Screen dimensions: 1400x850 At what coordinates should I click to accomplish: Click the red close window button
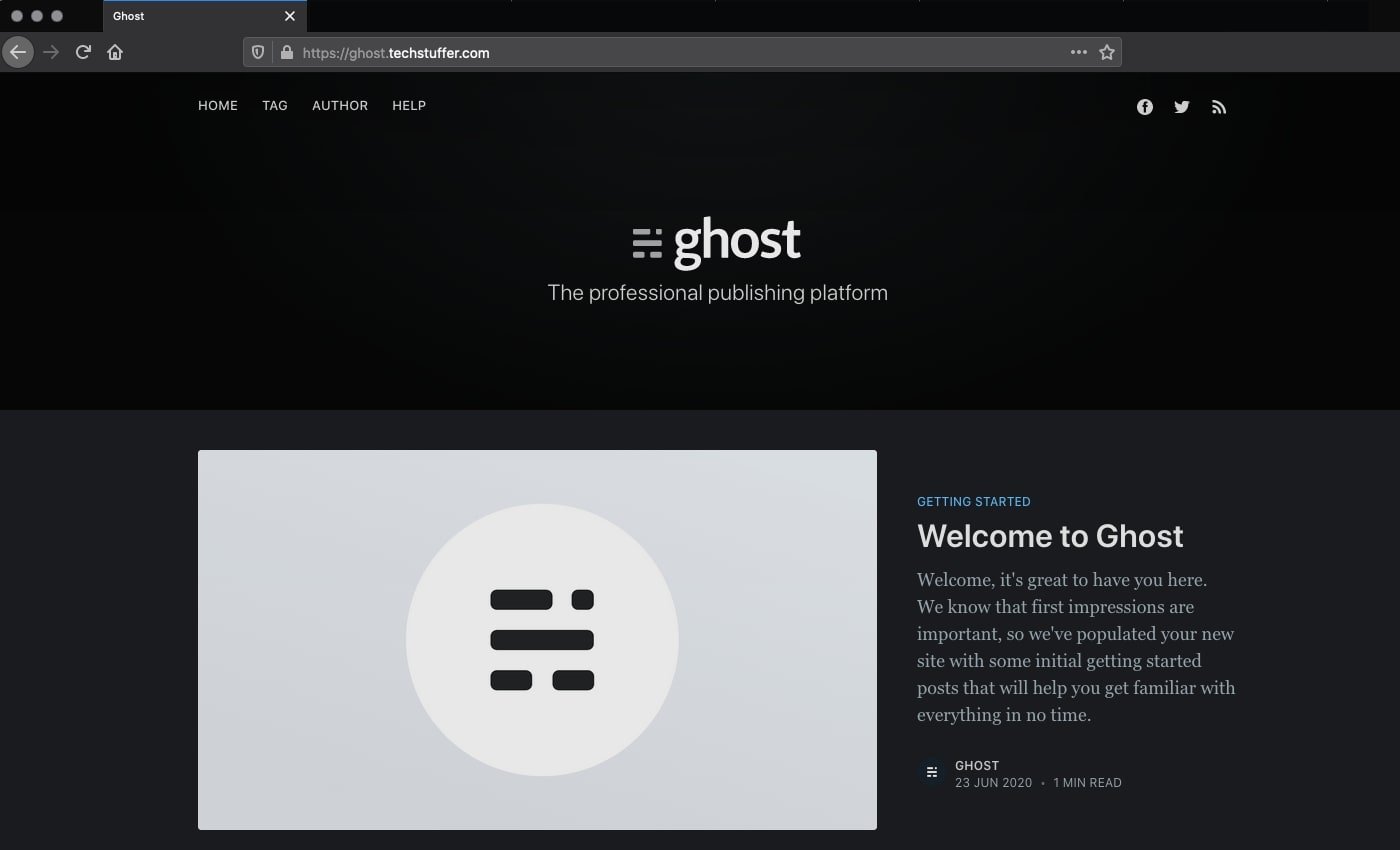pyautogui.click(x=17, y=16)
